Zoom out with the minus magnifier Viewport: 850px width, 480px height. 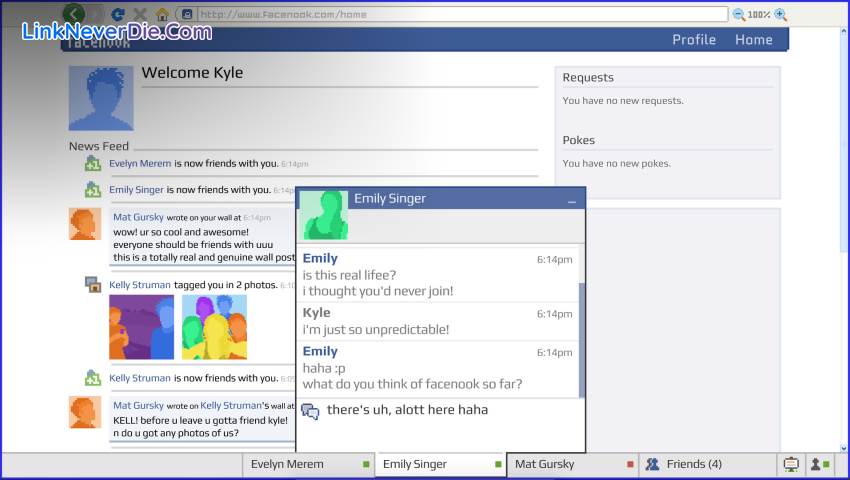739,15
